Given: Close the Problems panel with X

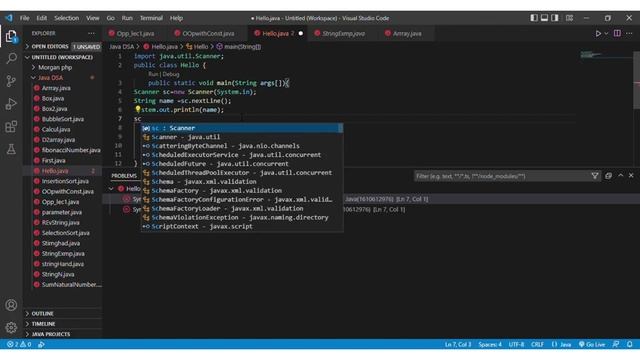Looking at the screenshot, I should pyautogui.click(x=631, y=176).
